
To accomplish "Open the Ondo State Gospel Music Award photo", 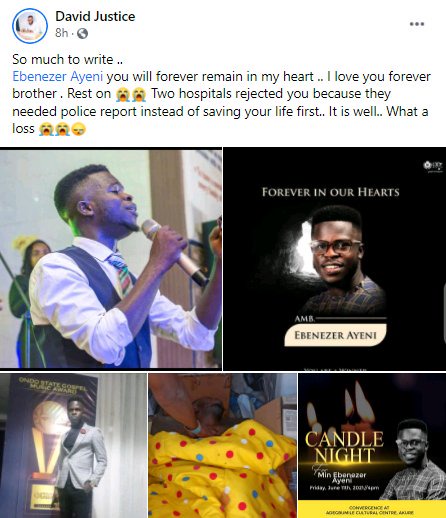I will point(73,445).
